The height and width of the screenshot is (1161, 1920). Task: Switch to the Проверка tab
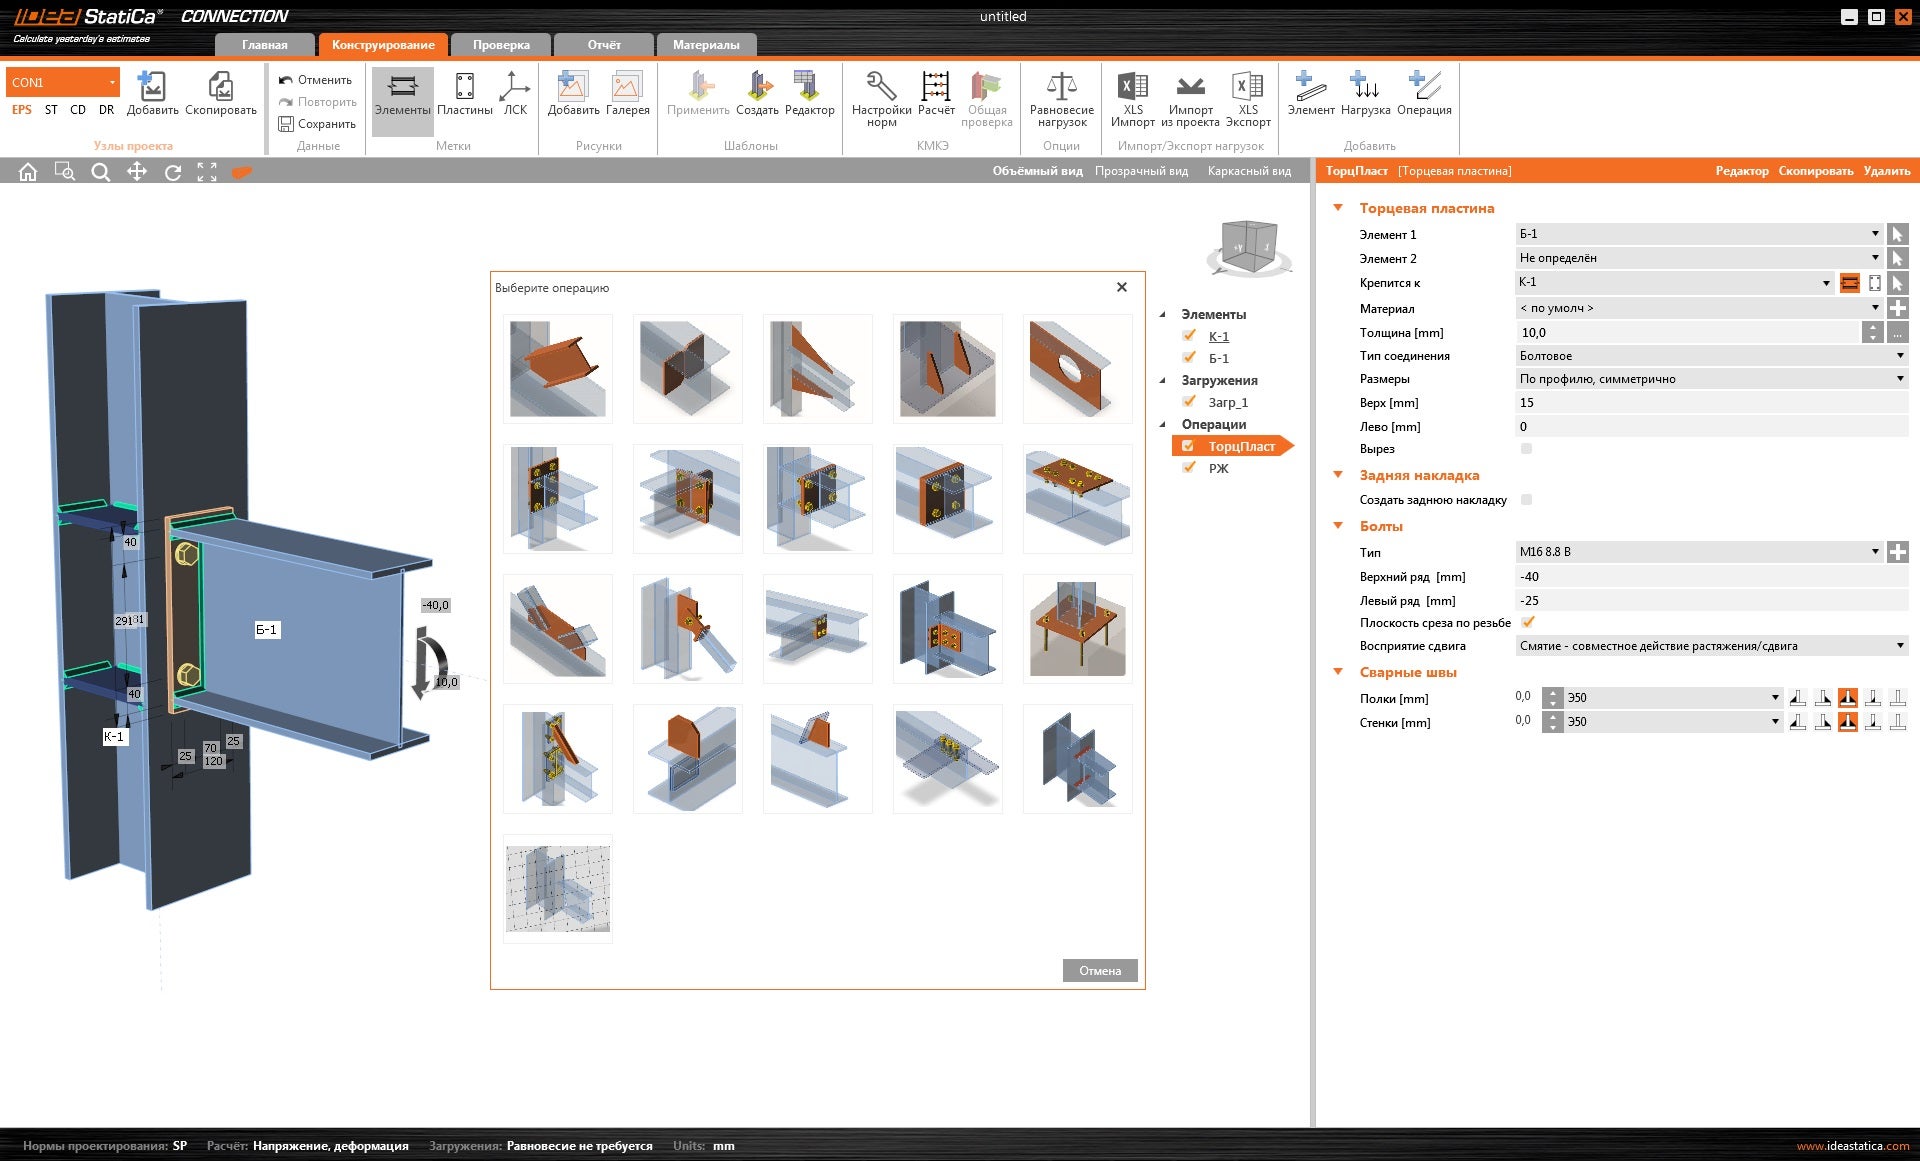point(501,45)
